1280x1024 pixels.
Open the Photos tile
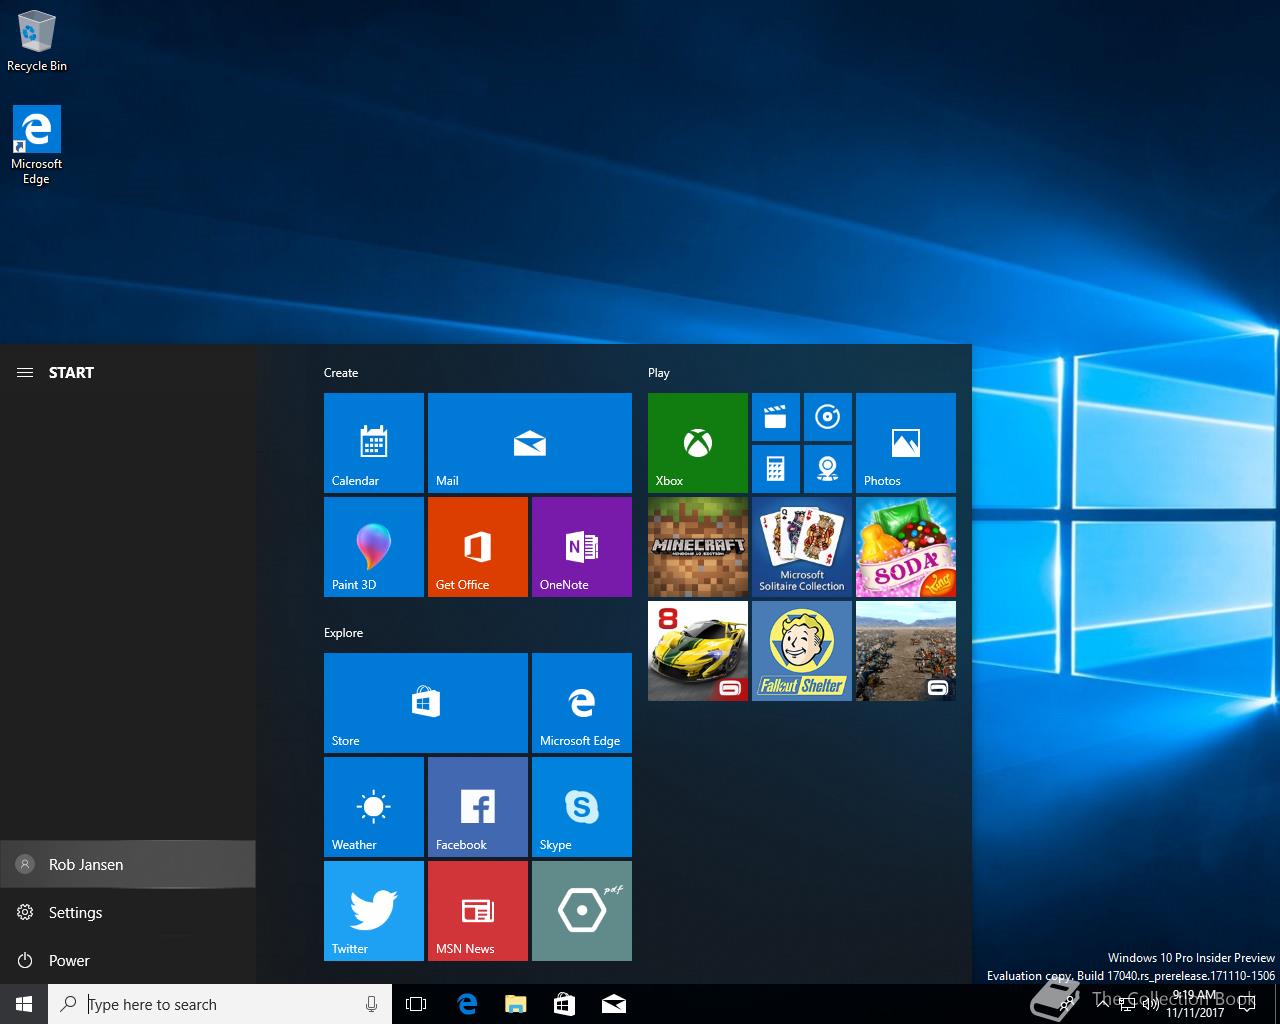coord(906,443)
